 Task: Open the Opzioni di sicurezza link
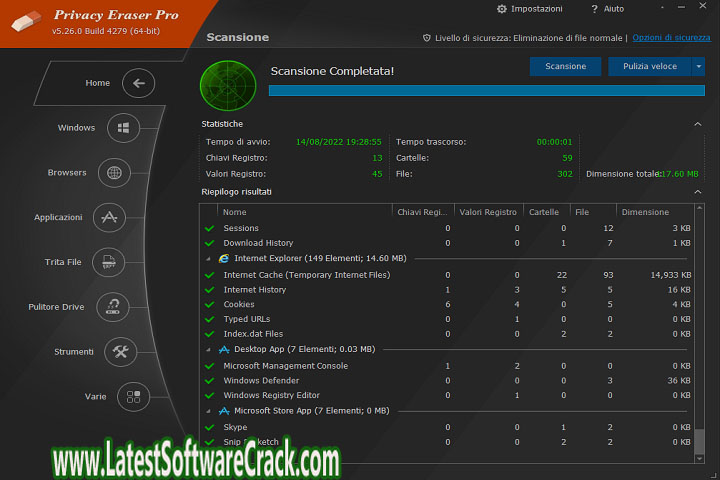[671, 38]
